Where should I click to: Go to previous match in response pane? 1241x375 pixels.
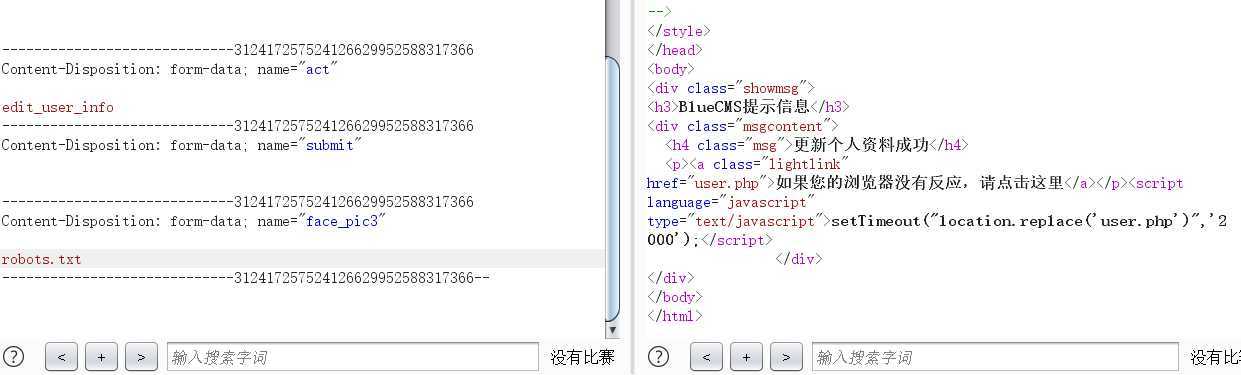pyautogui.click(x=706, y=357)
